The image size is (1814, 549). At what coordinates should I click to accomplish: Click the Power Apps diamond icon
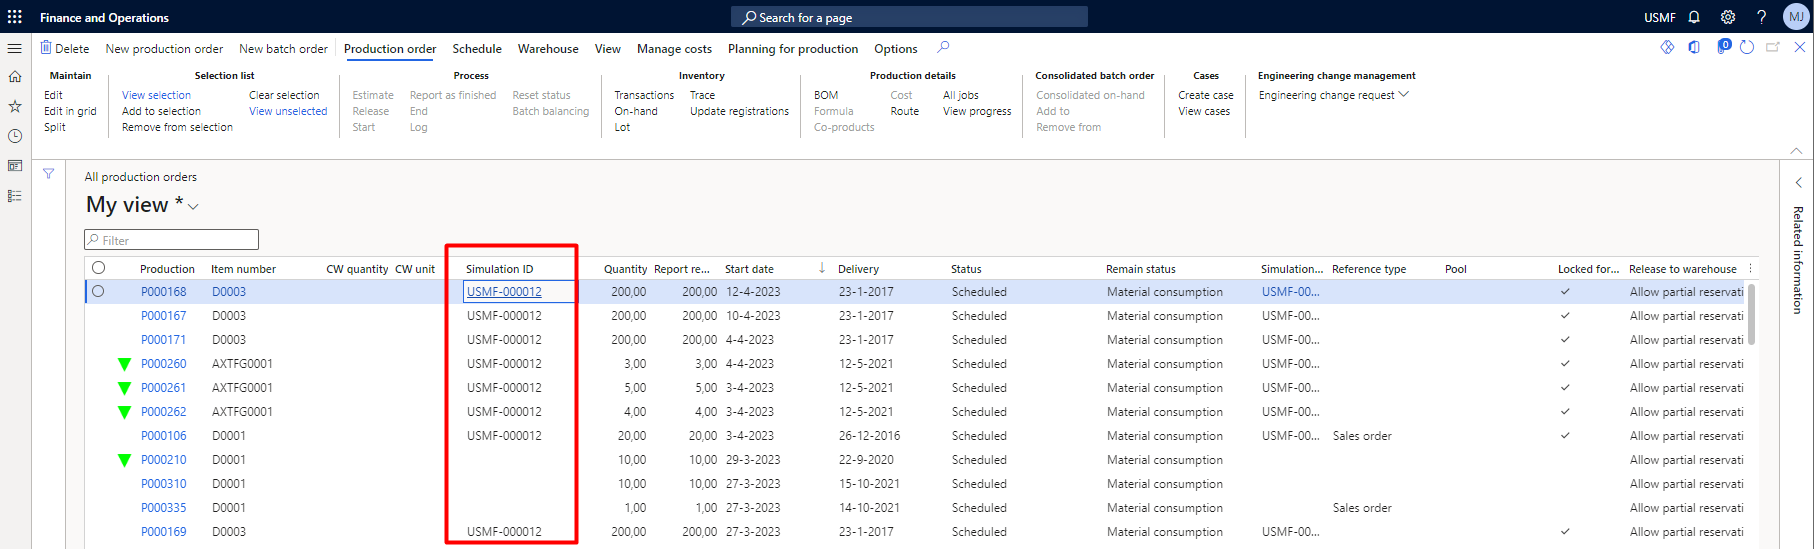click(1667, 47)
